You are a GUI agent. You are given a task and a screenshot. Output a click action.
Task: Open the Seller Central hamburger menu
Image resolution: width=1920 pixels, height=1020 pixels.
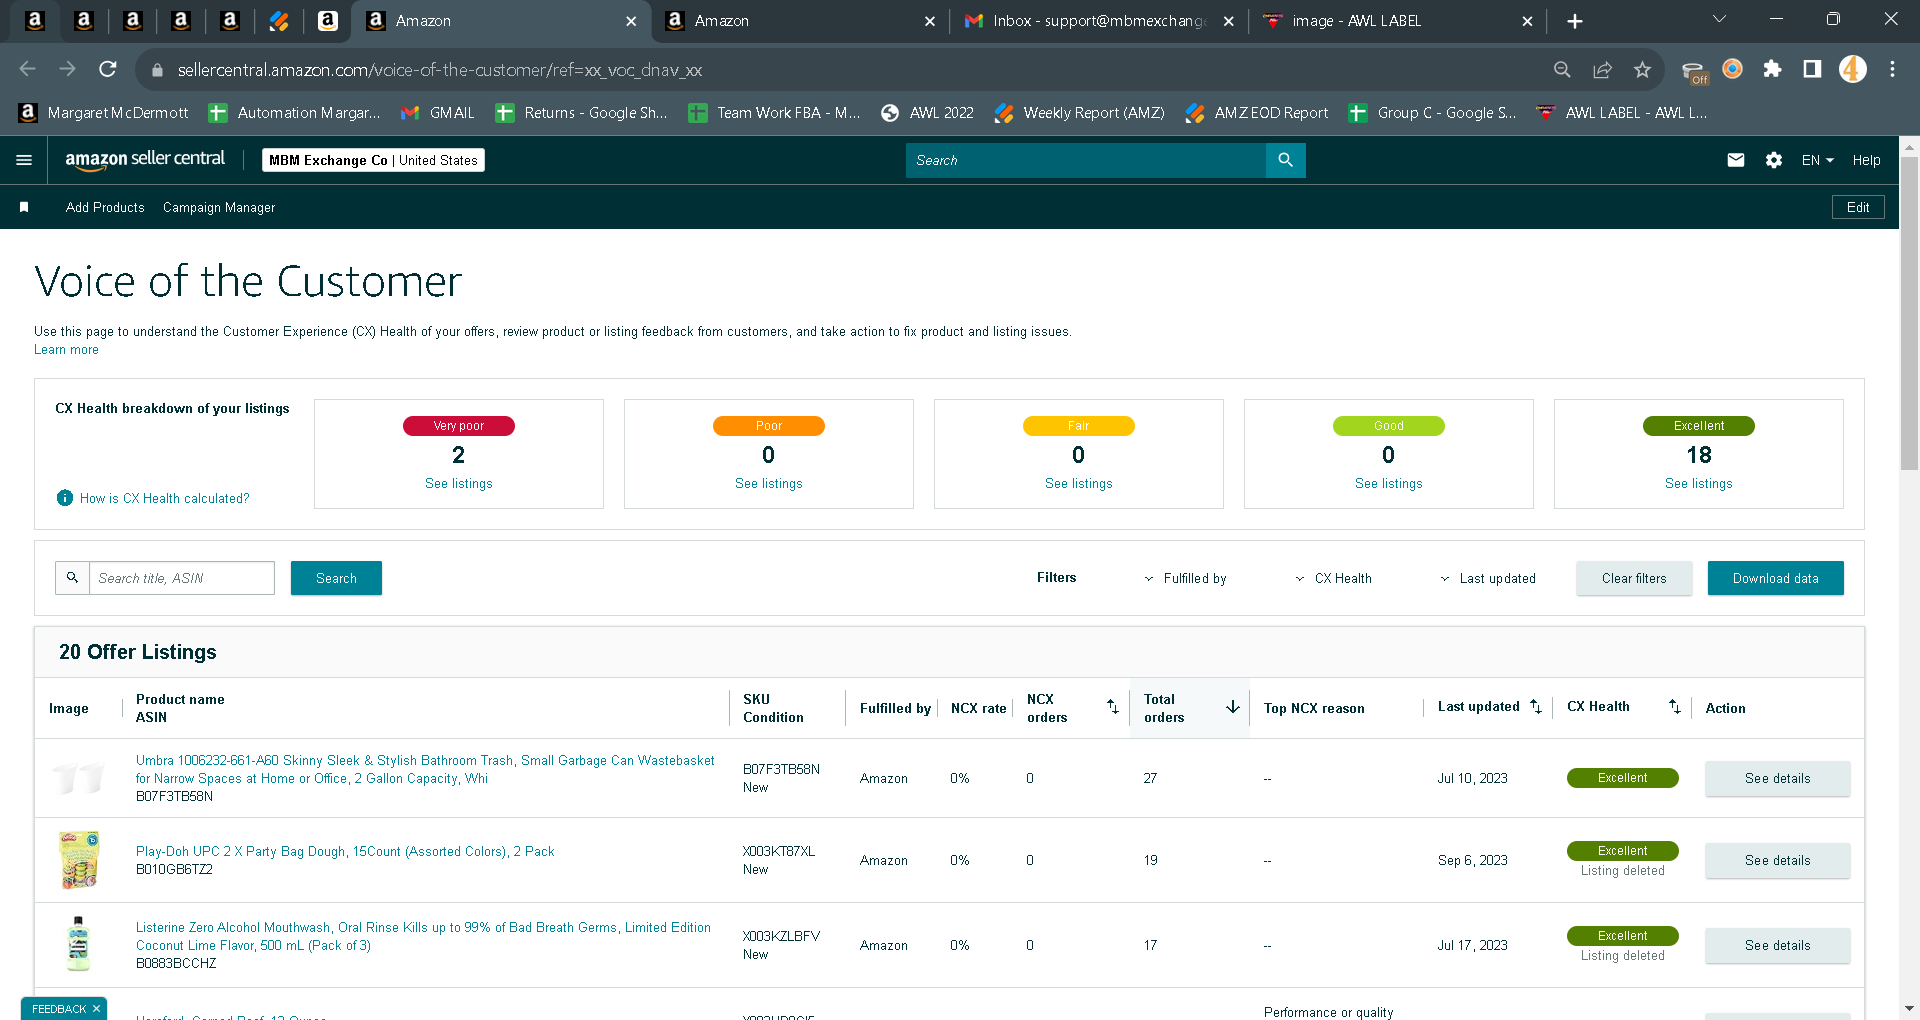[x=24, y=160]
